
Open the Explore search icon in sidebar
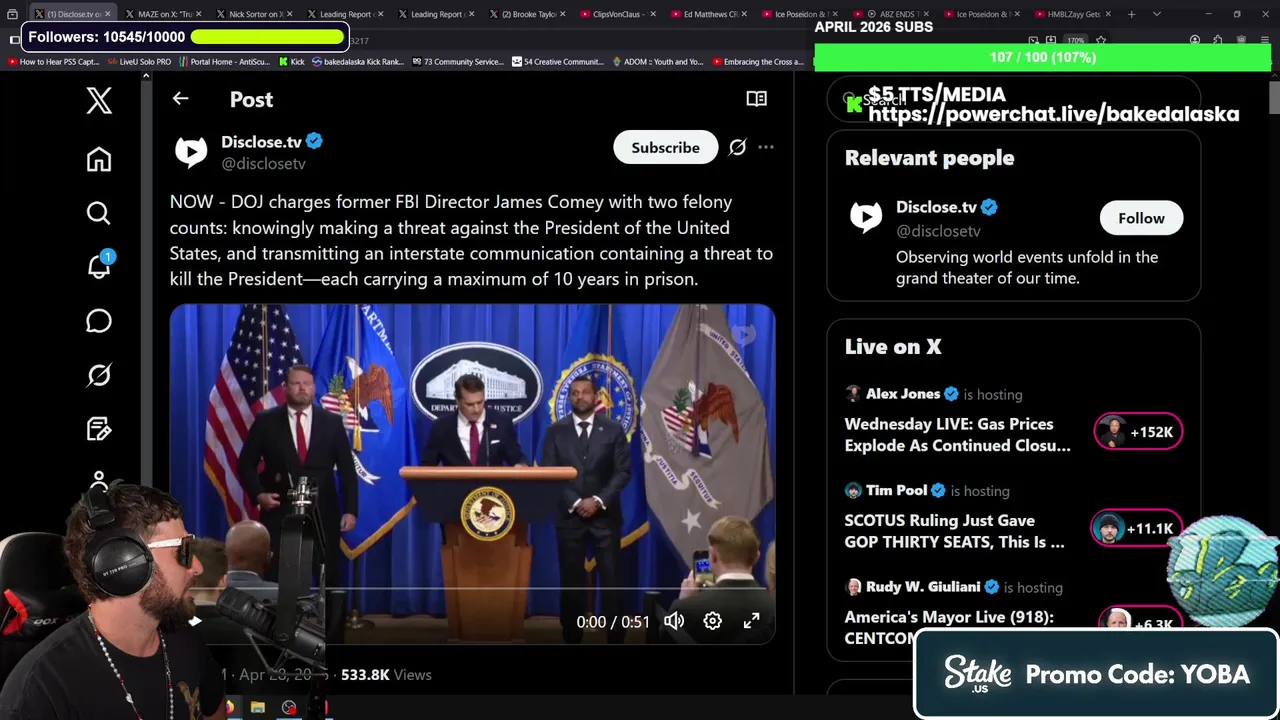(x=99, y=213)
